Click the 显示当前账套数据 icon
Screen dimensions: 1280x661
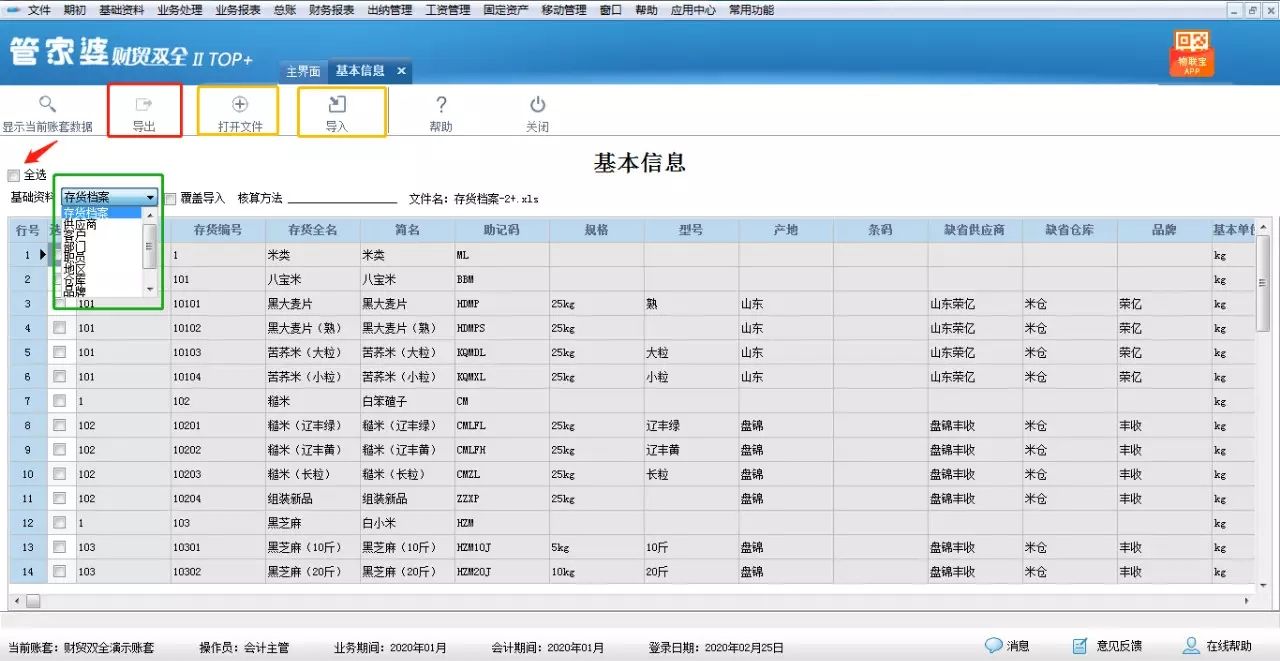[47, 109]
